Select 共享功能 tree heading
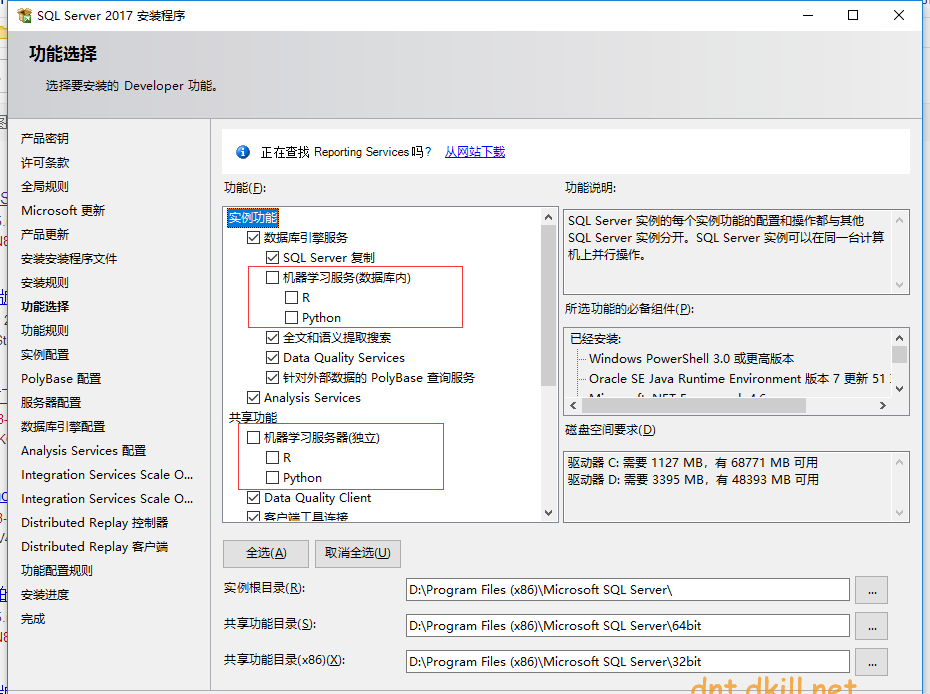Image resolution: width=930 pixels, height=694 pixels. pyautogui.click(x=253, y=418)
